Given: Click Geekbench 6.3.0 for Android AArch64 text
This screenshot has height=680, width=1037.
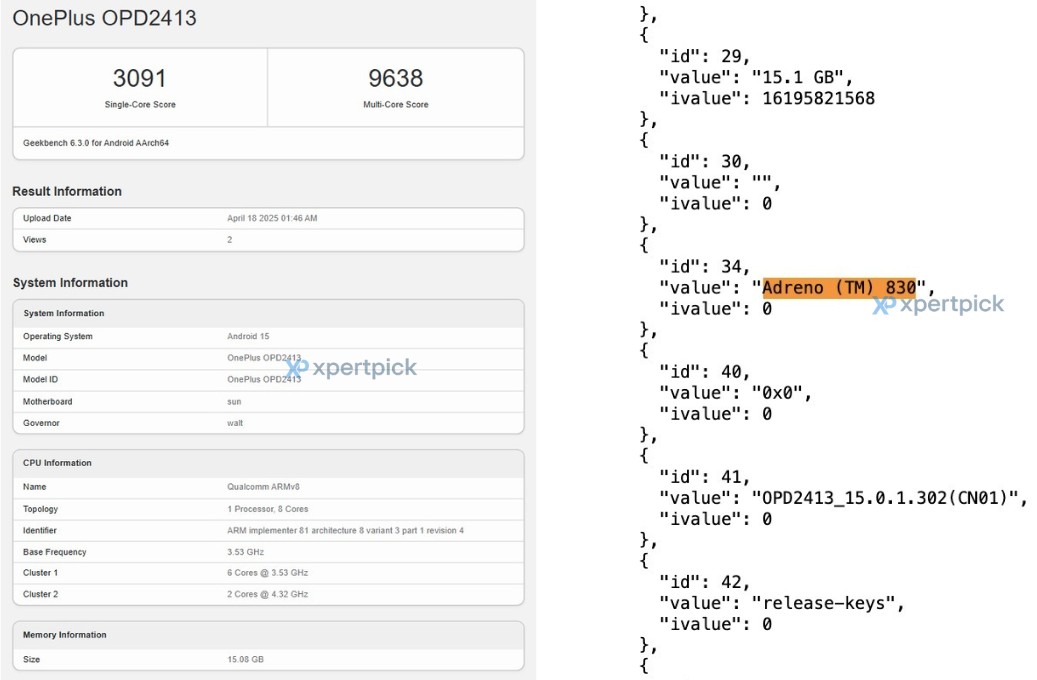Looking at the screenshot, I should click(96, 143).
